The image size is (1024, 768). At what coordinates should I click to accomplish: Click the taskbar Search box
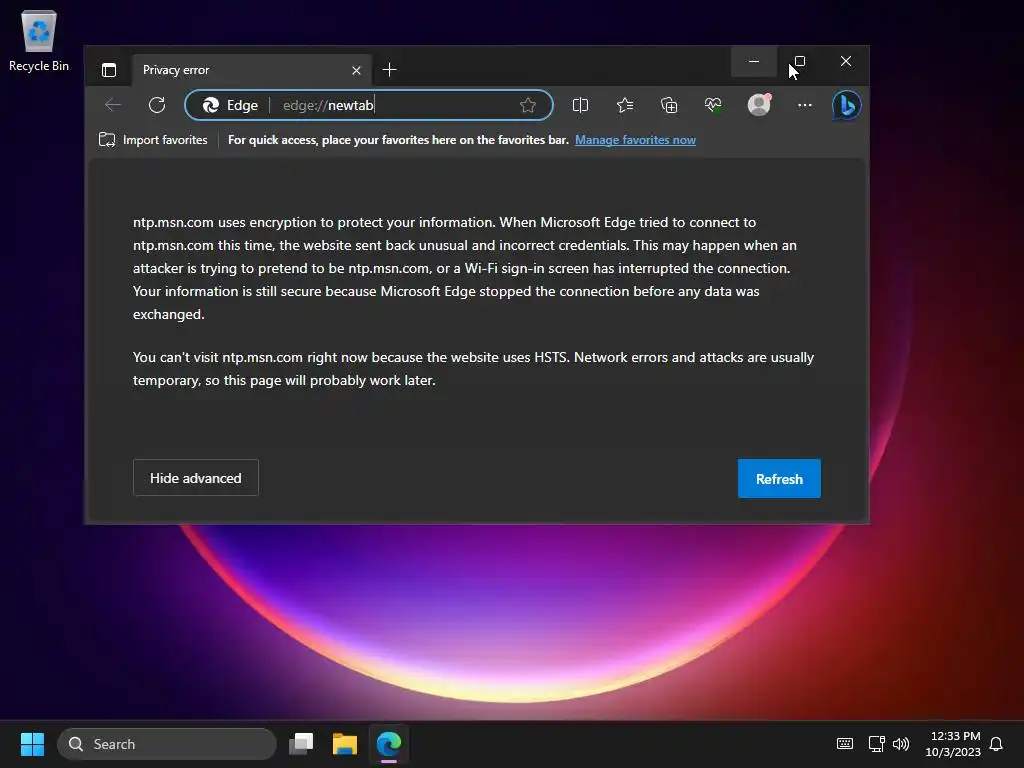[x=167, y=744]
